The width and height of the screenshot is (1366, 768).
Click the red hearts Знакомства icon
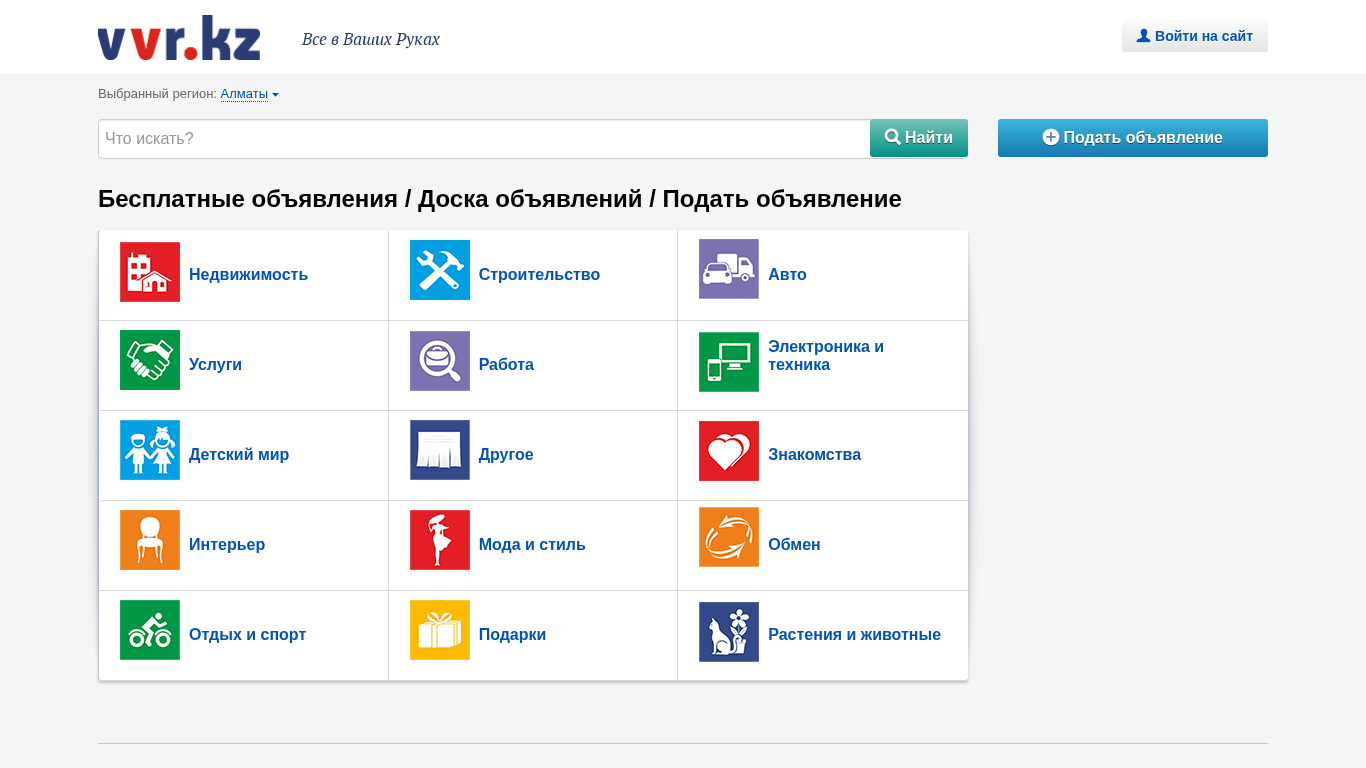click(728, 451)
